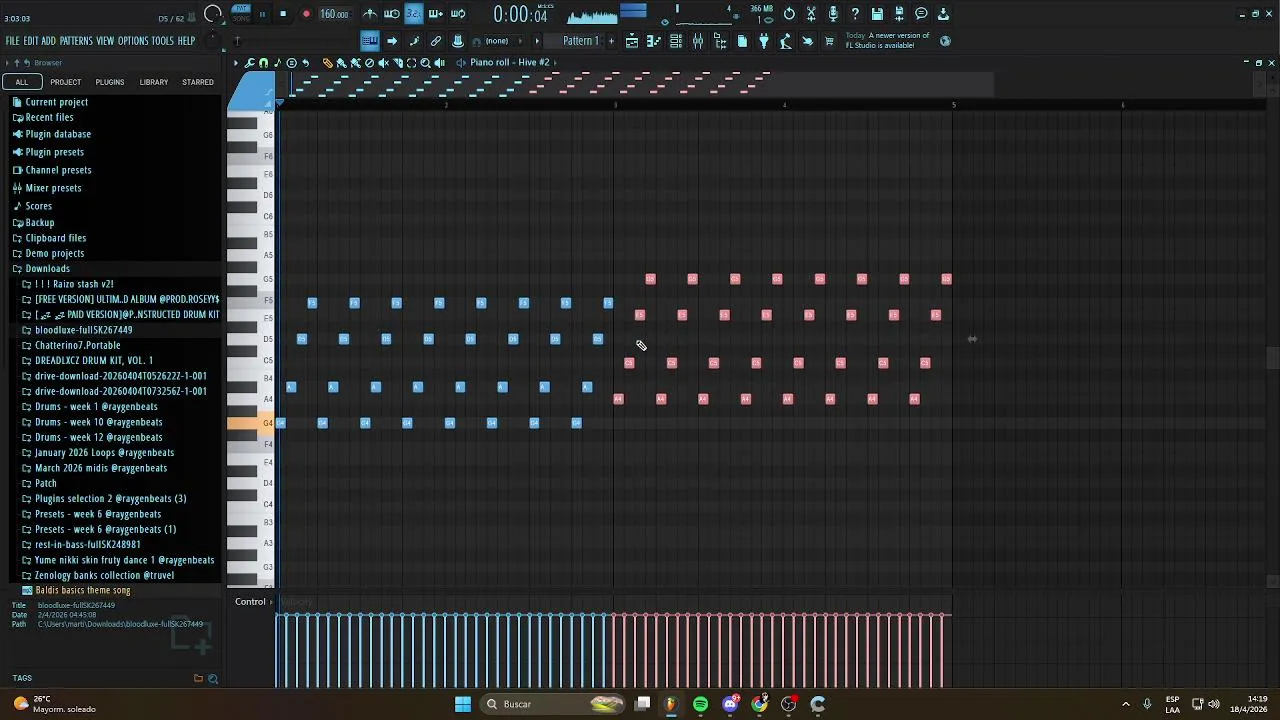Select the Draw pencil tool in piano roll
This screenshot has width=1280, height=720.
click(327, 63)
